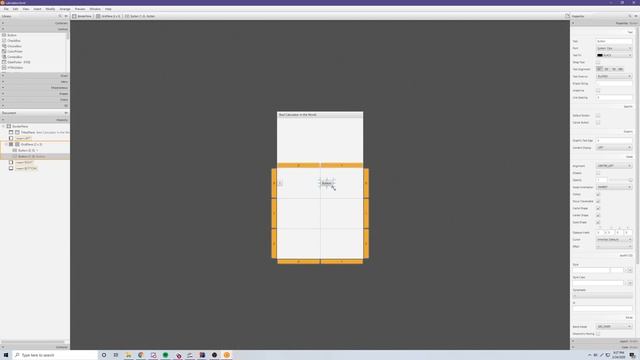
Task: Toggle the Center Shape checkbox
Action: (598, 216)
